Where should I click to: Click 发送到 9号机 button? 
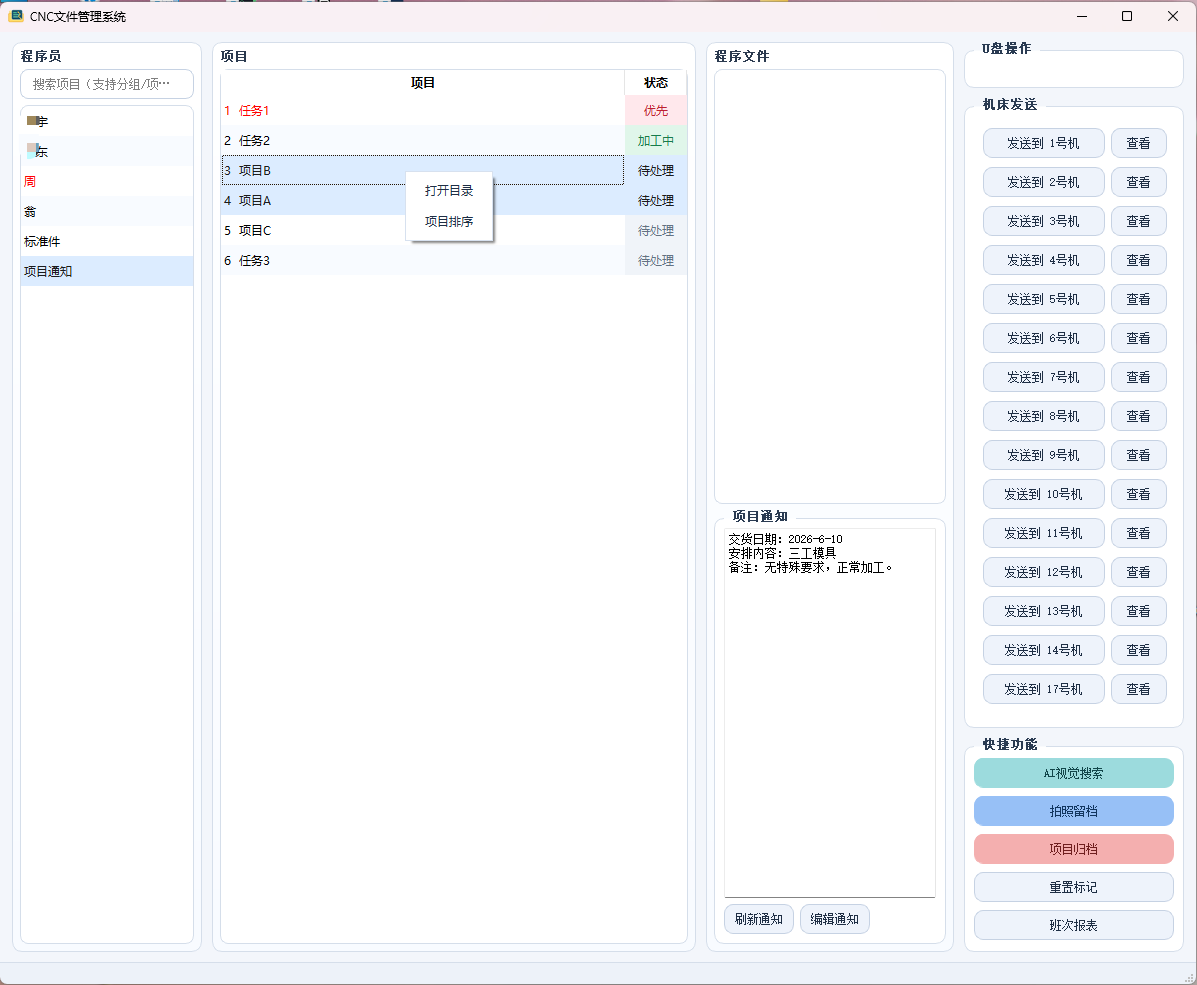pos(1044,455)
